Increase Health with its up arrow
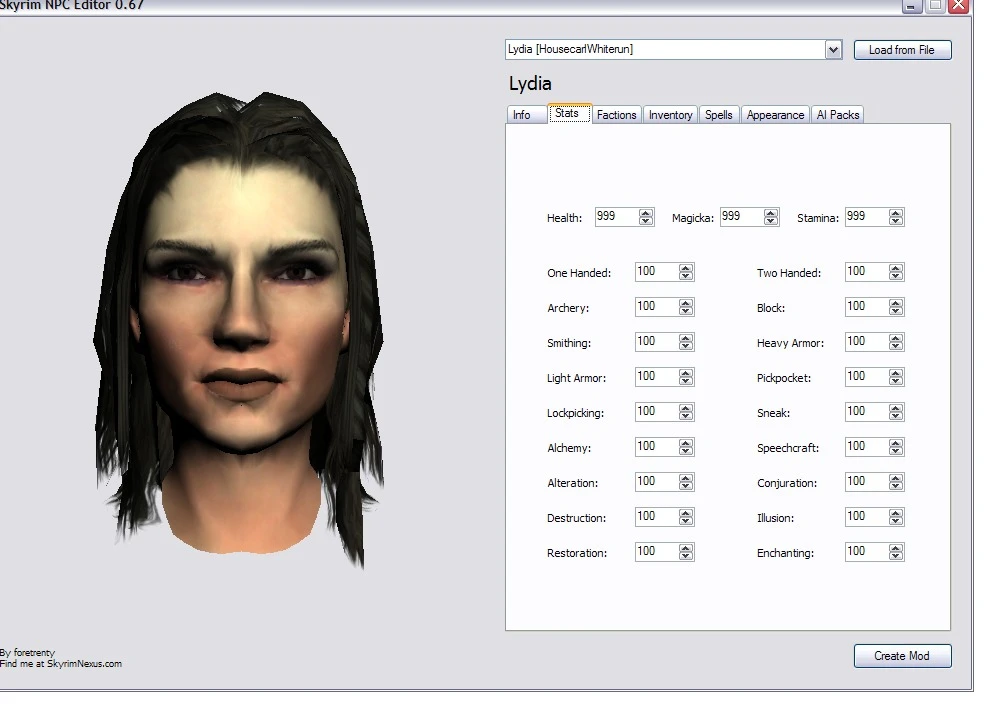The image size is (1000, 704). point(645,213)
